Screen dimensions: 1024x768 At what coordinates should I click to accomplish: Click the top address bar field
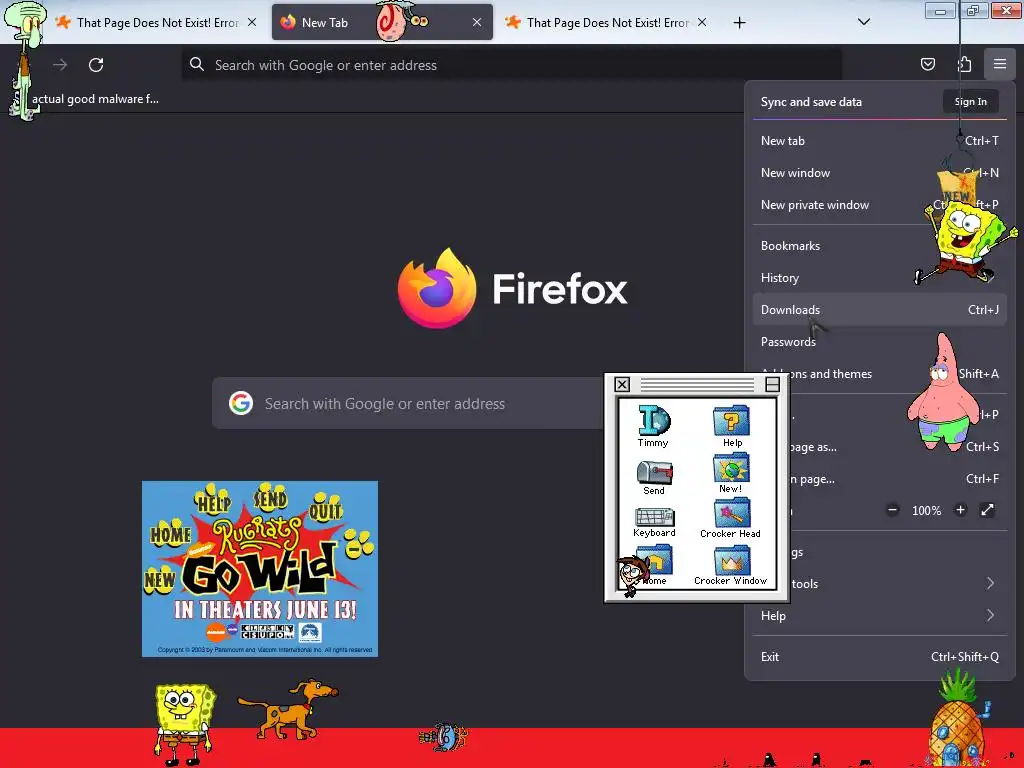(511, 65)
